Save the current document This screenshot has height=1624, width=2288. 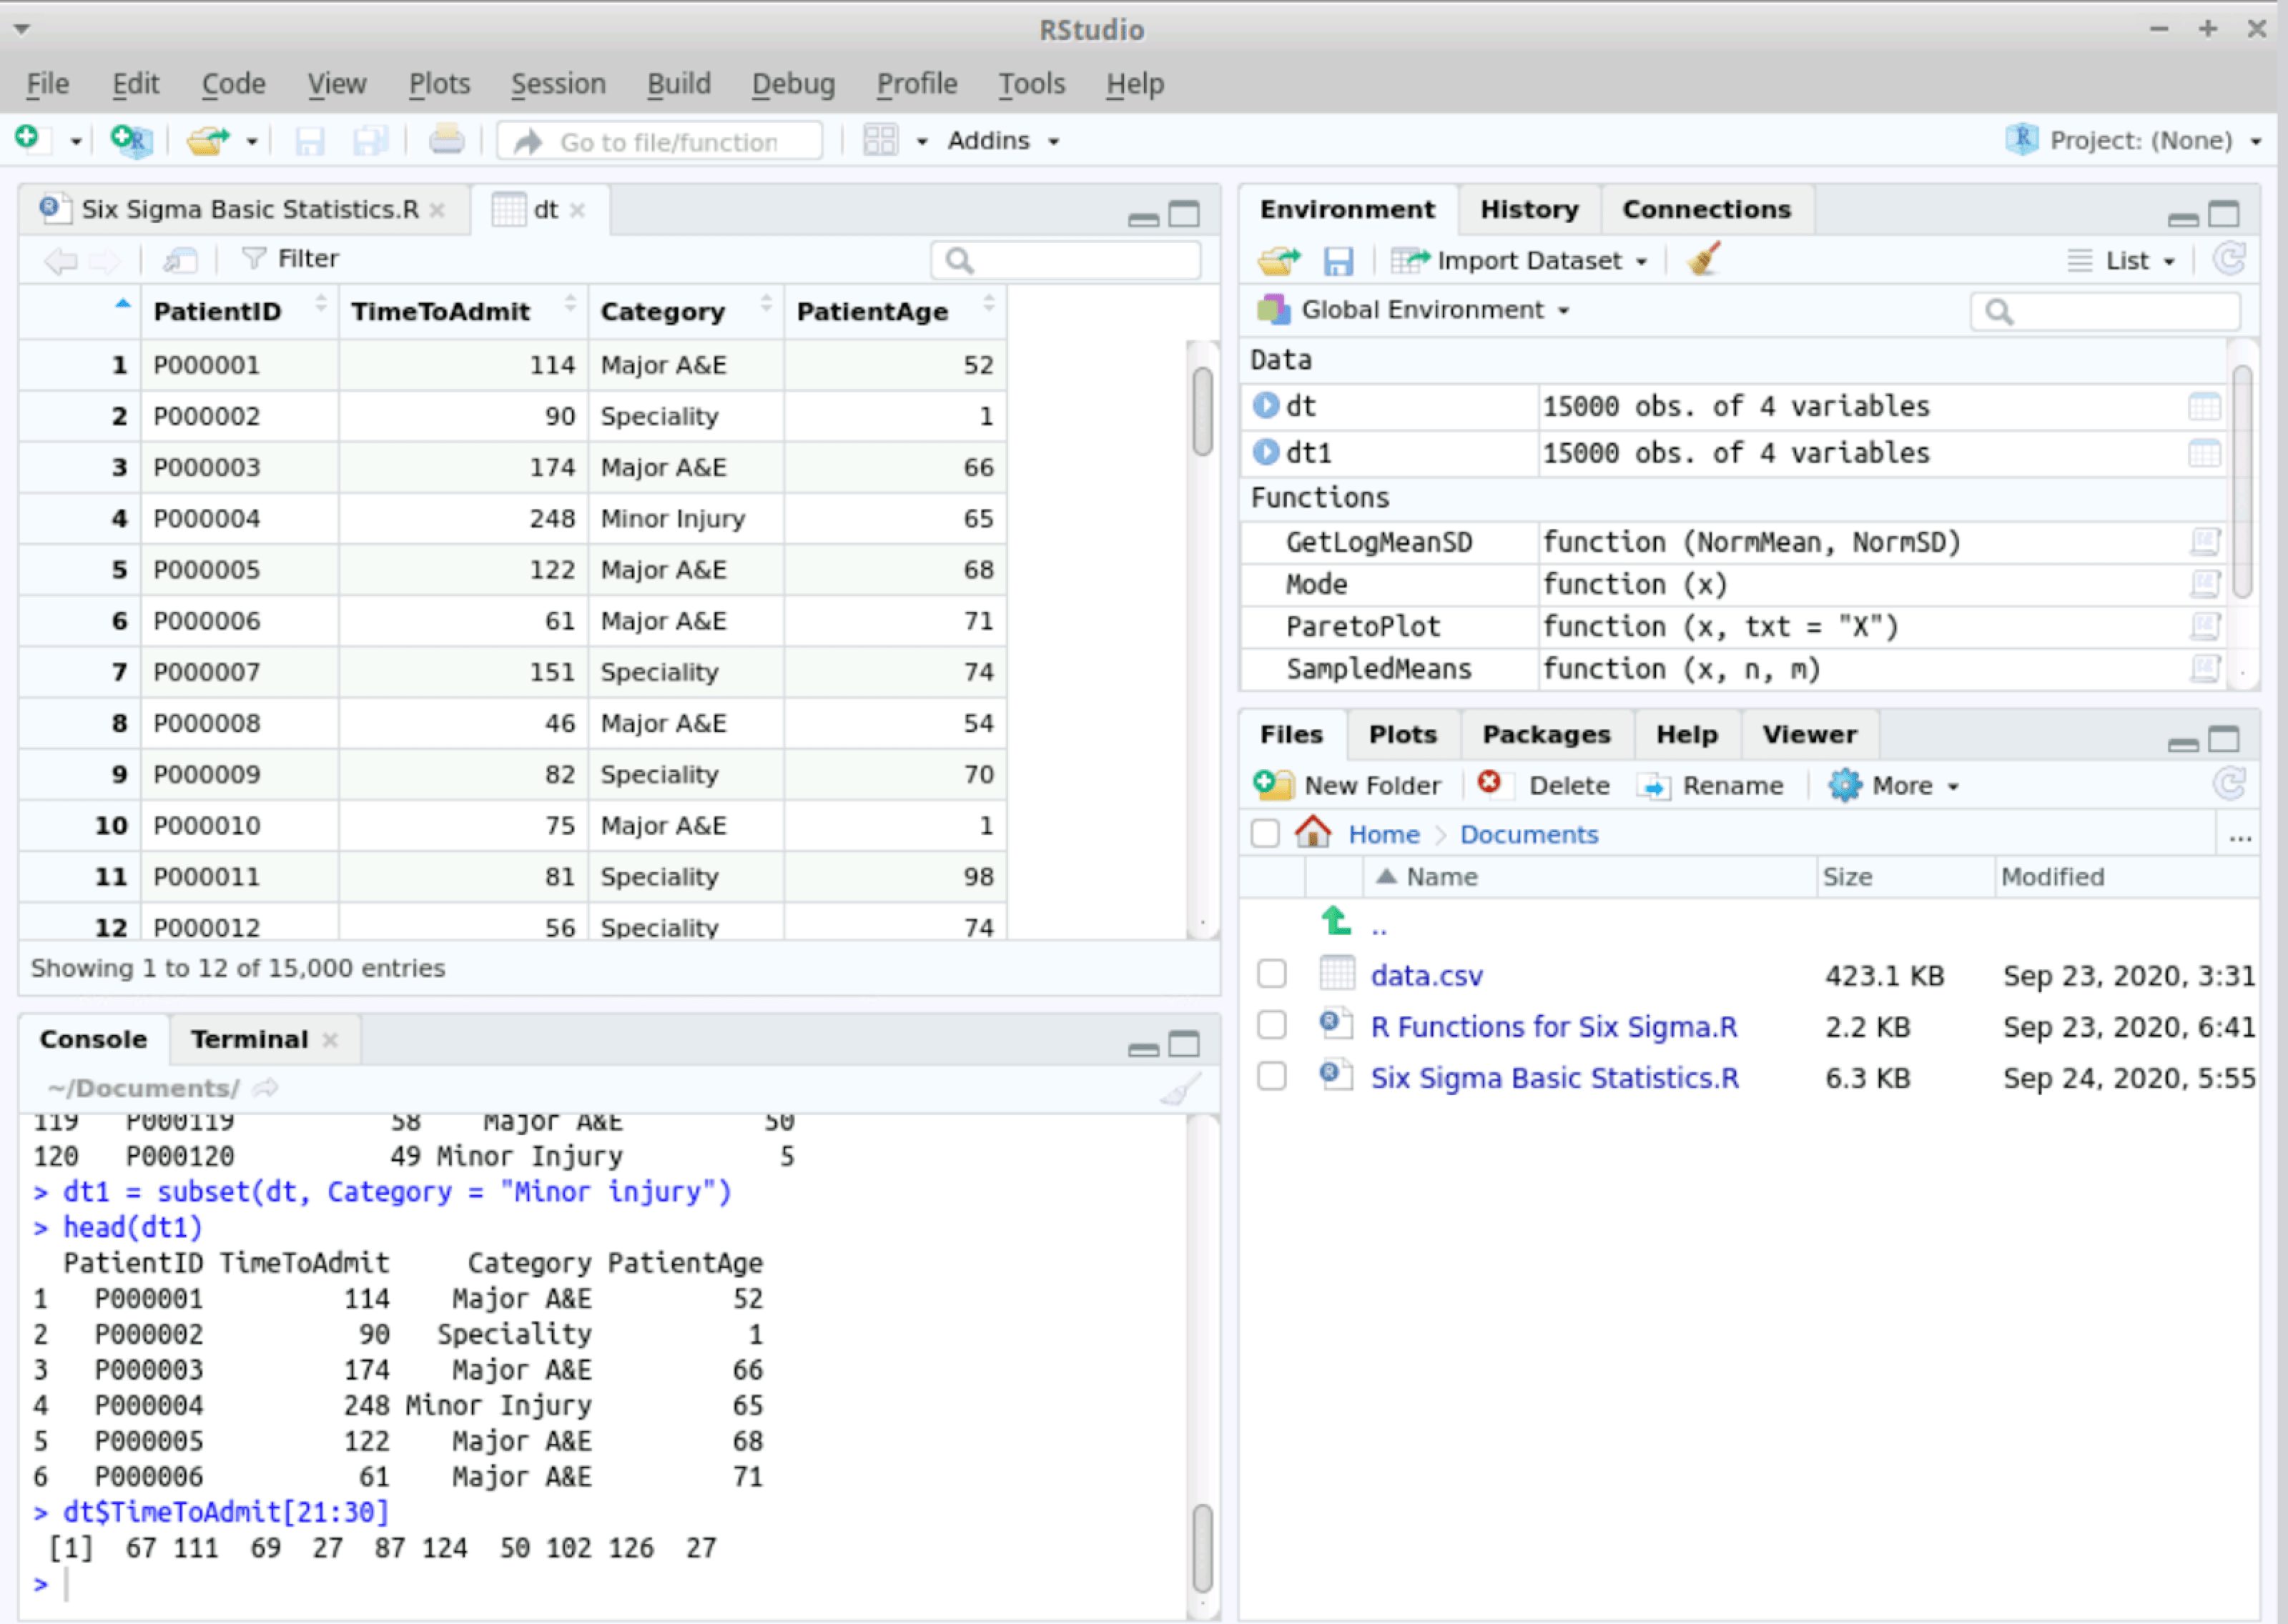pyautogui.click(x=309, y=140)
